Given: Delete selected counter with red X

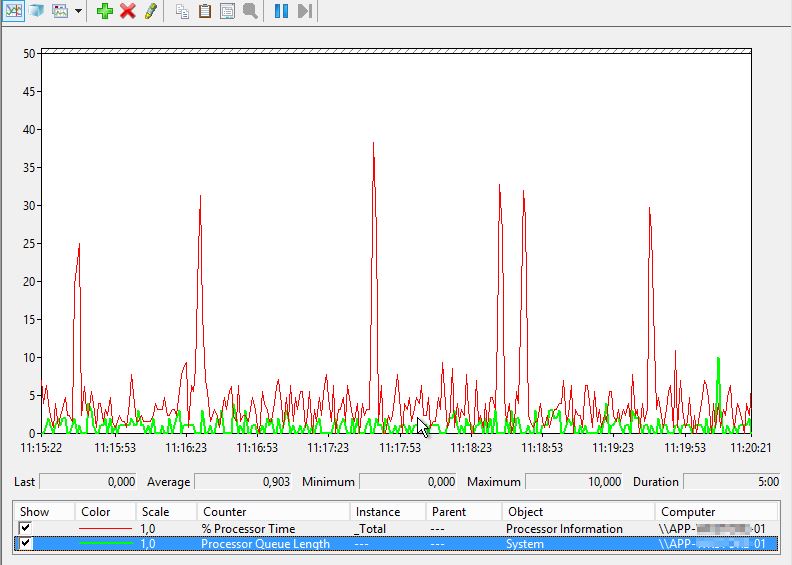Looking at the screenshot, I should click(x=127, y=11).
